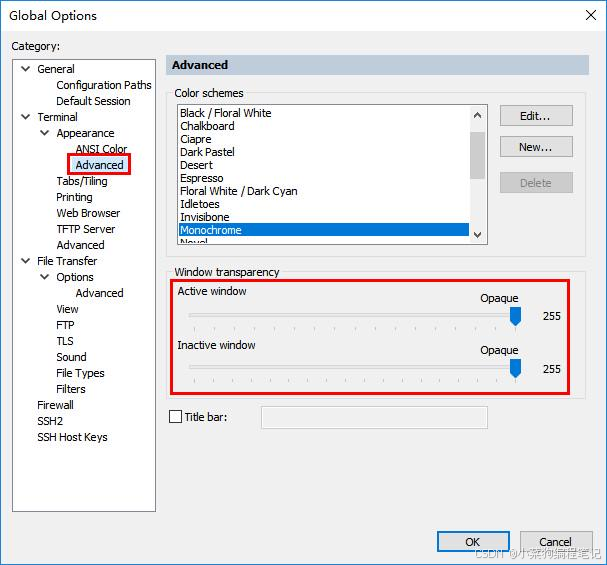Select the File Transfer tree label
The height and width of the screenshot is (565, 607).
pos(67,261)
